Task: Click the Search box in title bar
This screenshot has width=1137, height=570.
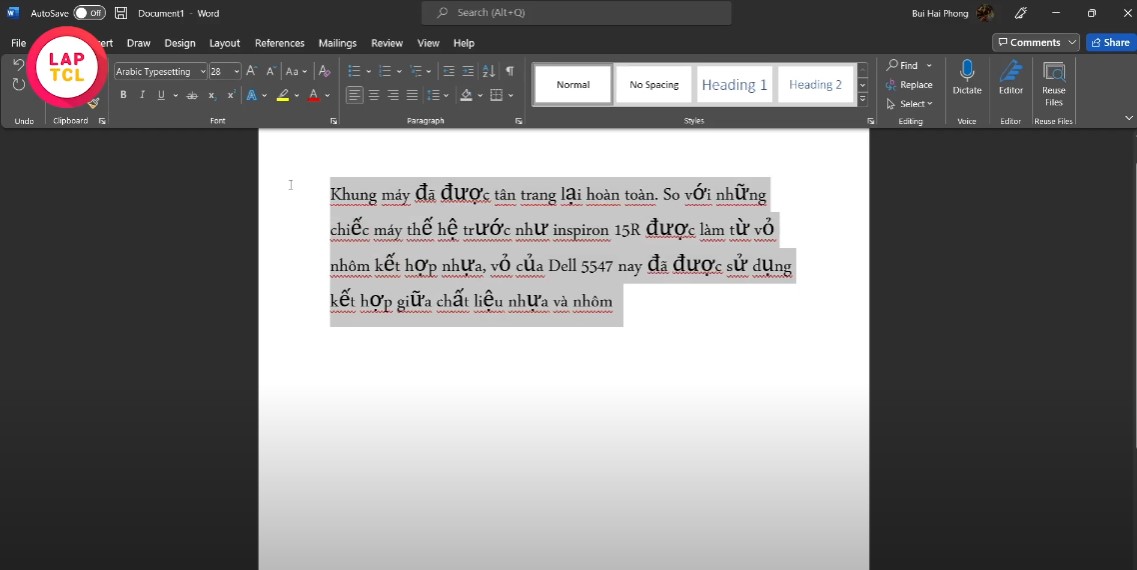Action: 577,13
